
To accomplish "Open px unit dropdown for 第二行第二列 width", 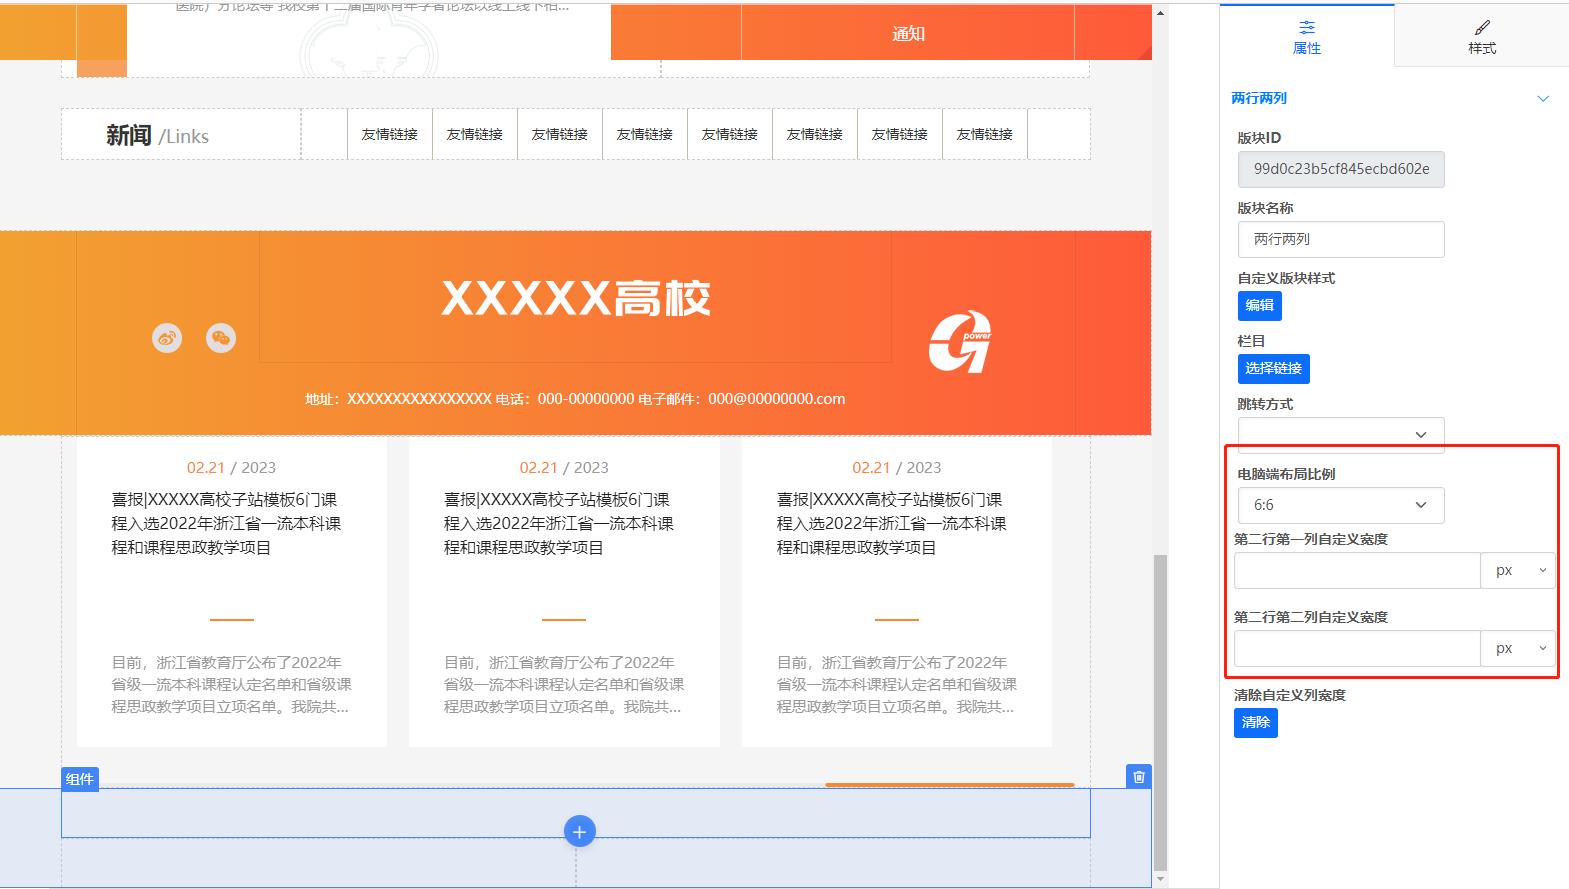I will tap(1518, 648).
